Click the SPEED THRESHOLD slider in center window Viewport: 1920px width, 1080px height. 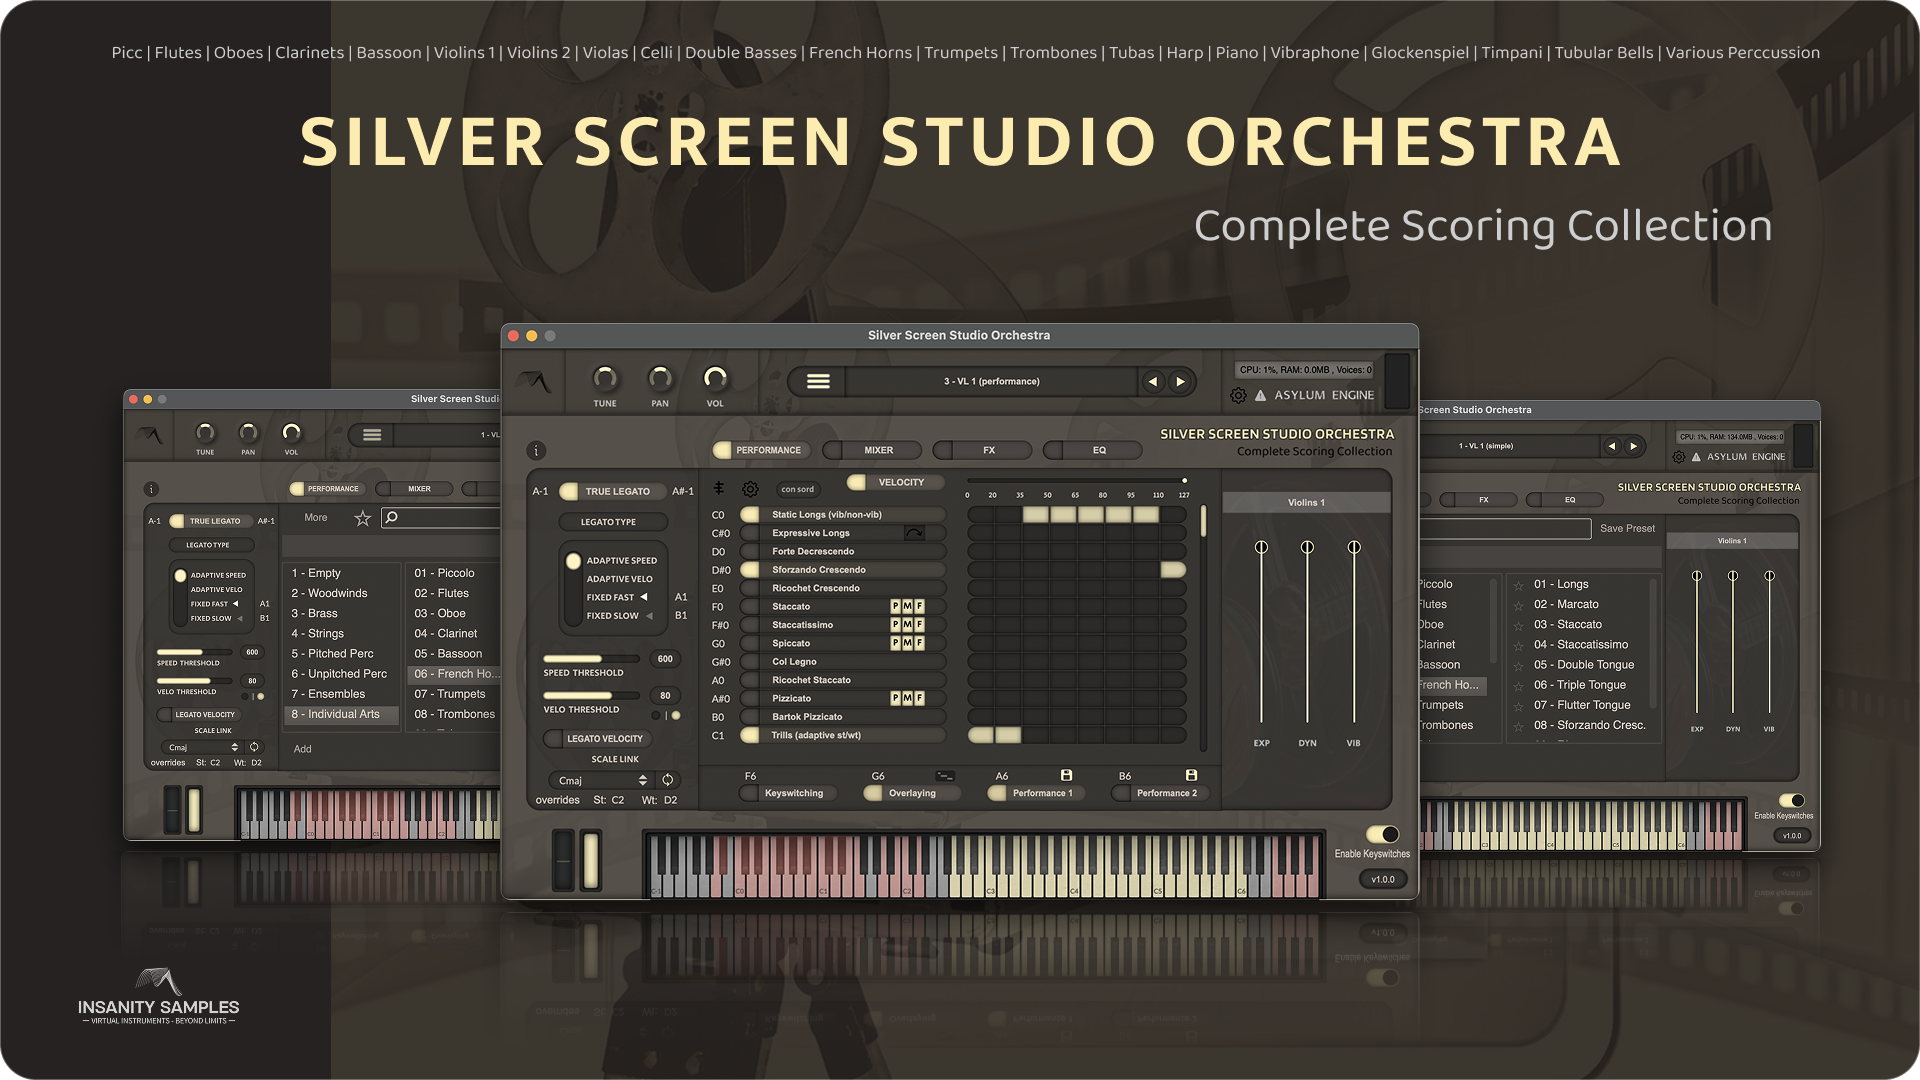tap(593, 659)
